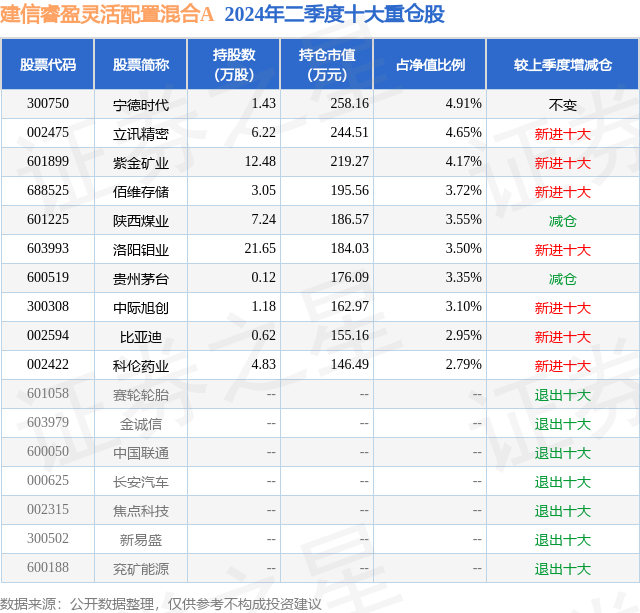This screenshot has height=613, width=640.
Task: Select stock code 002594
Action: (48, 335)
